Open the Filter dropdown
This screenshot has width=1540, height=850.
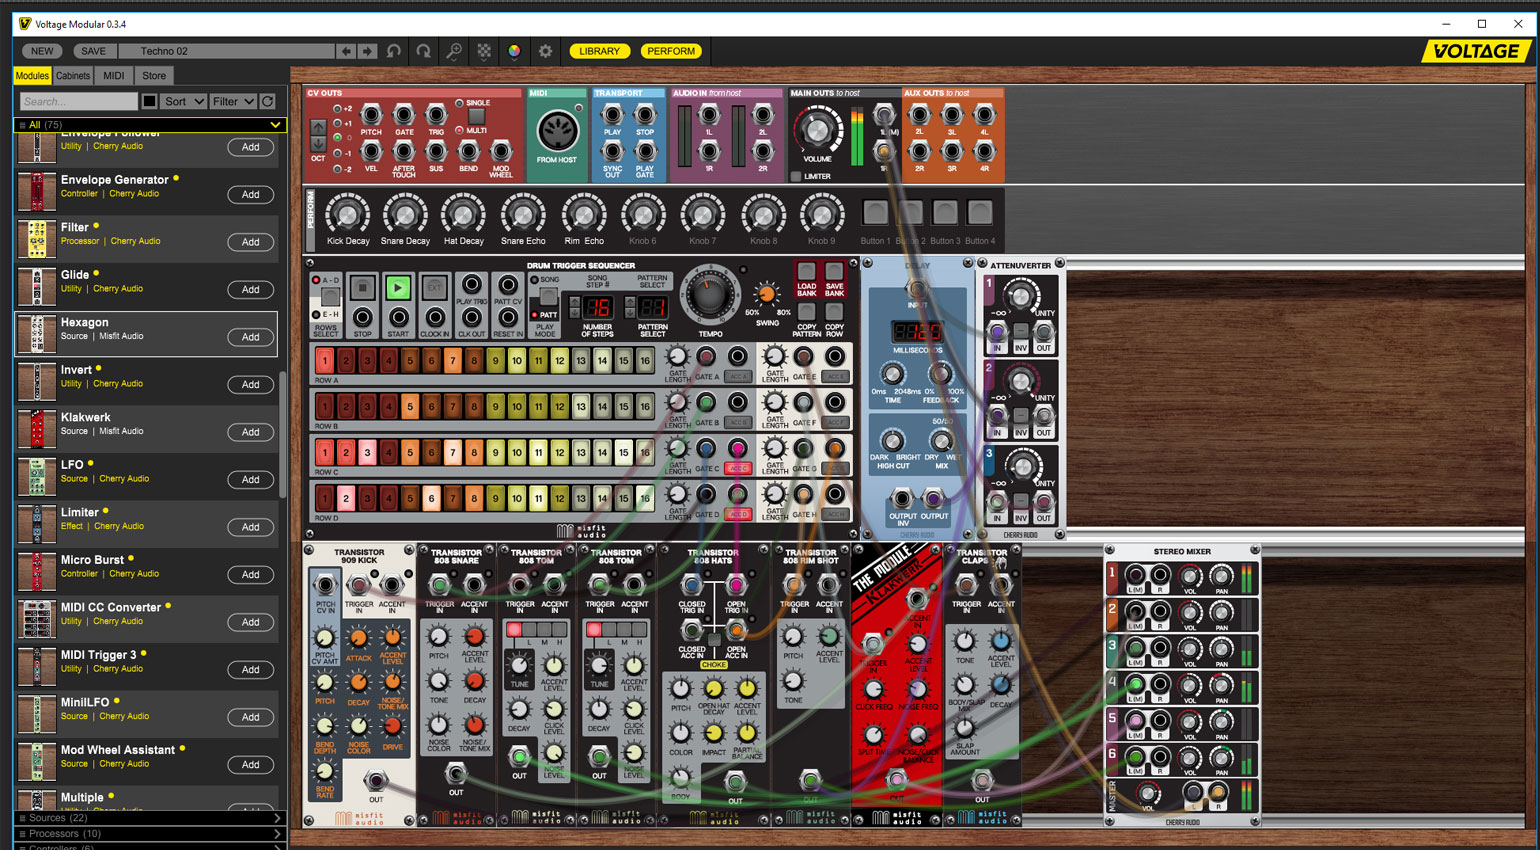coord(234,101)
